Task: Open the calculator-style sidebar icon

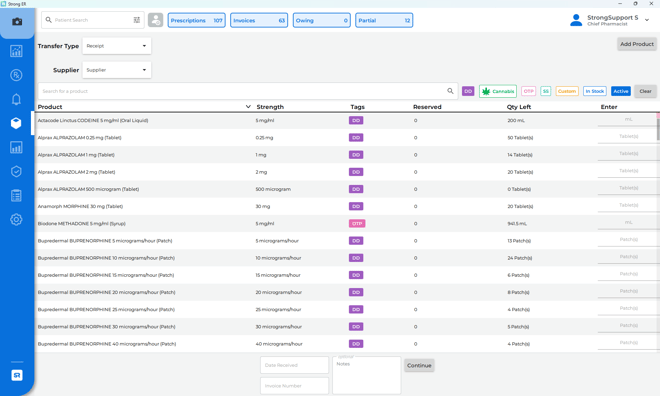Action: 16,195
